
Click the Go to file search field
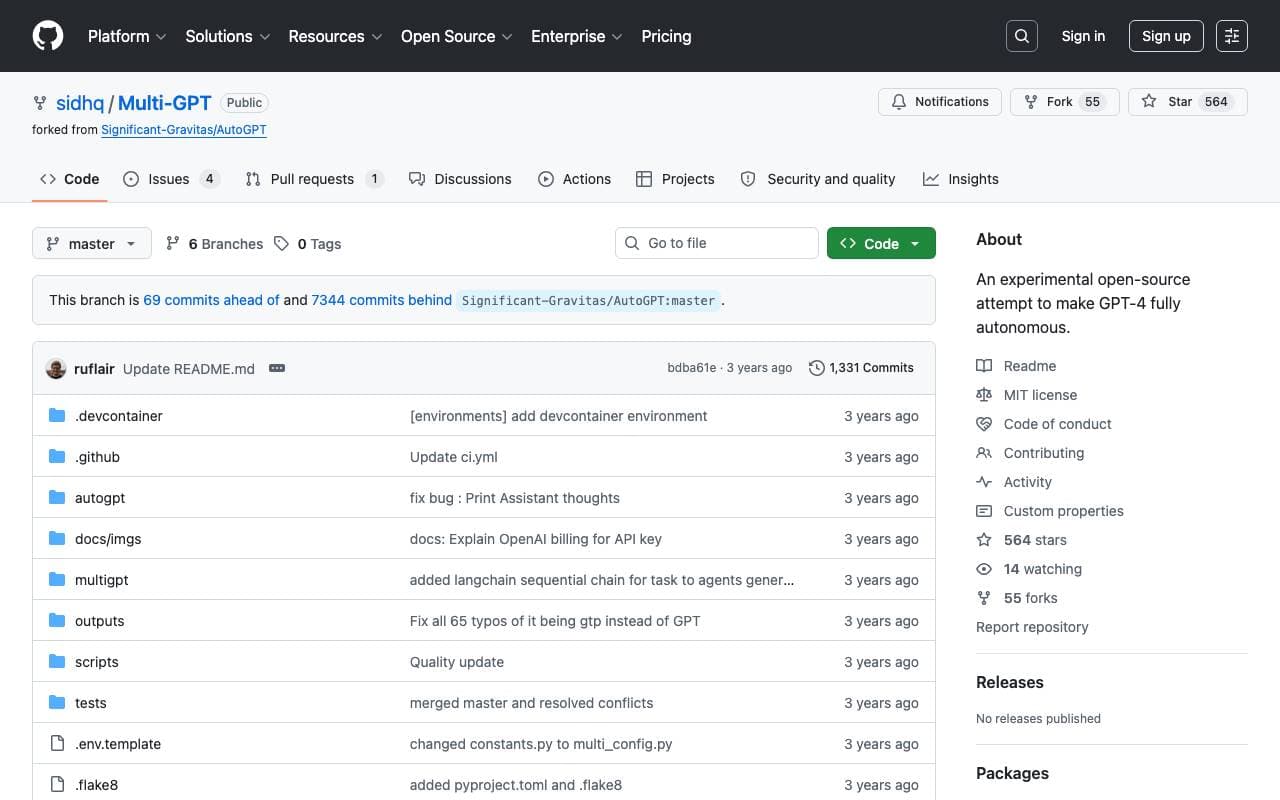tap(717, 243)
